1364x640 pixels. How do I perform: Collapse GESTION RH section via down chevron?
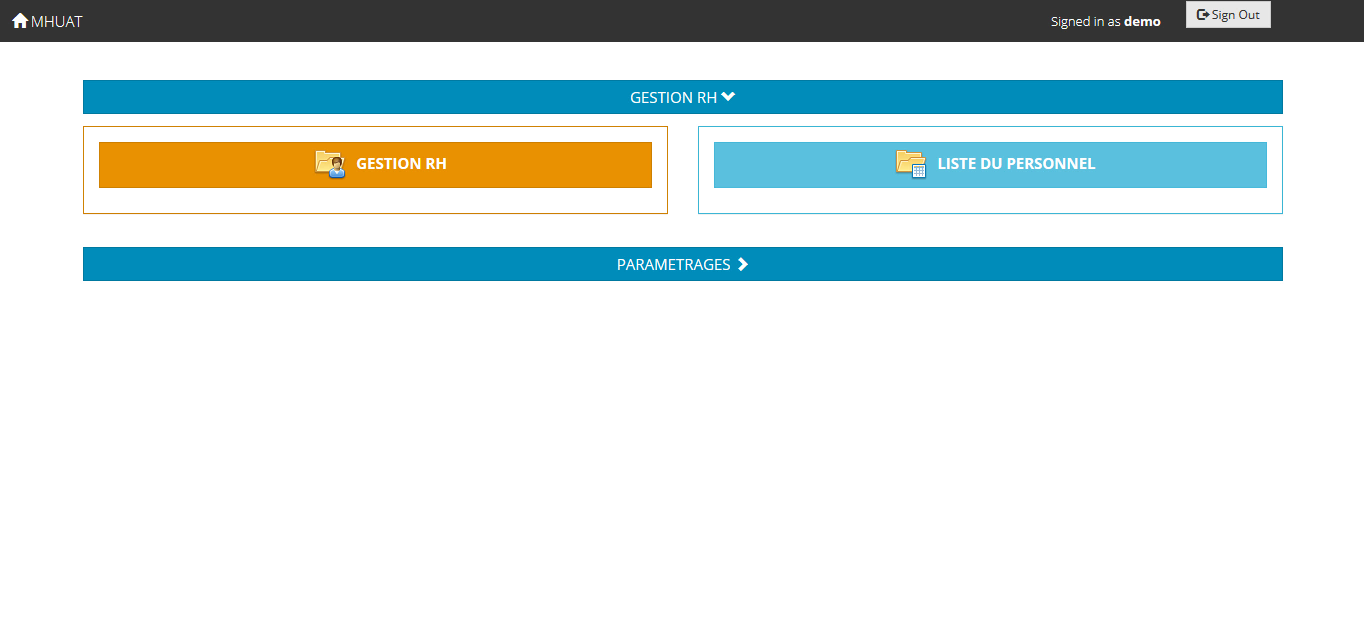pos(729,97)
